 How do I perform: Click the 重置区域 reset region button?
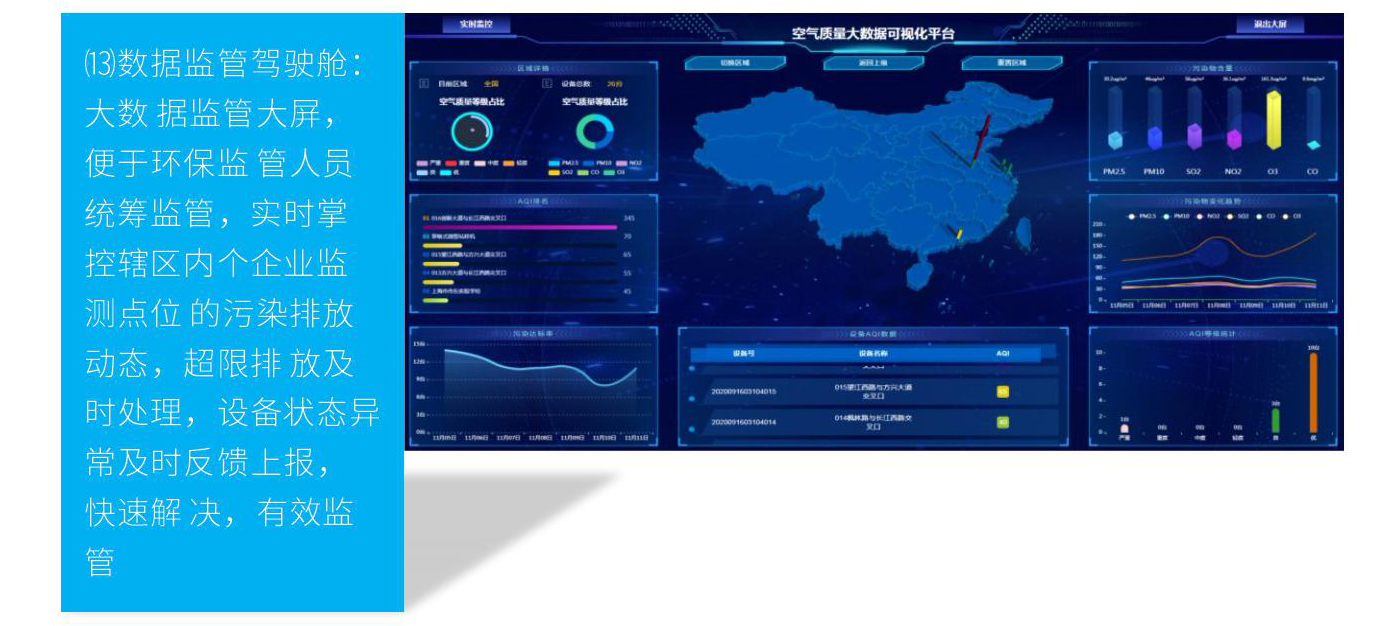(x=1012, y=63)
